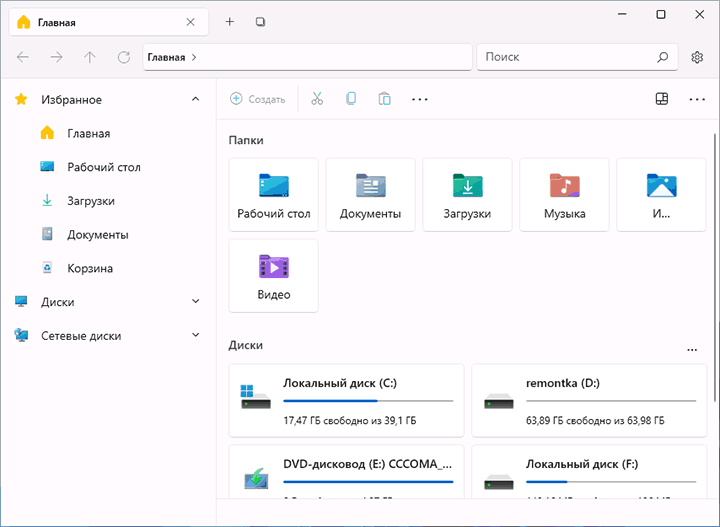Click the Paste clipboard icon
The width and height of the screenshot is (720, 527).
384,99
